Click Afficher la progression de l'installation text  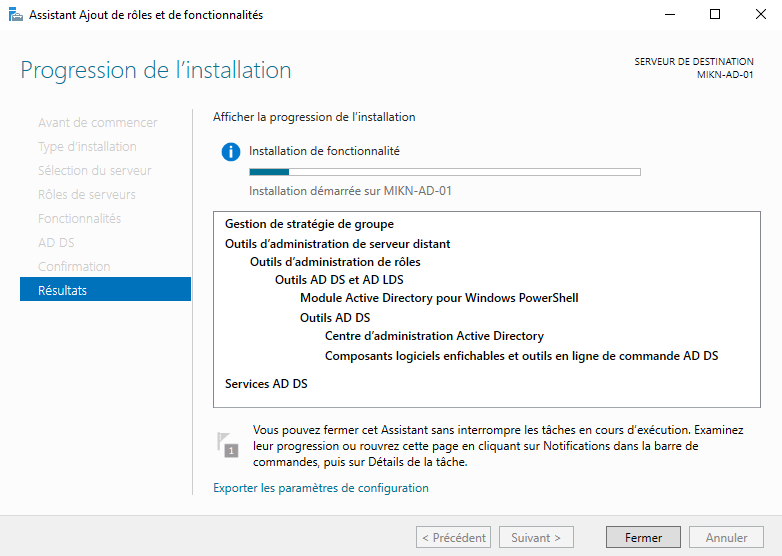[314, 117]
